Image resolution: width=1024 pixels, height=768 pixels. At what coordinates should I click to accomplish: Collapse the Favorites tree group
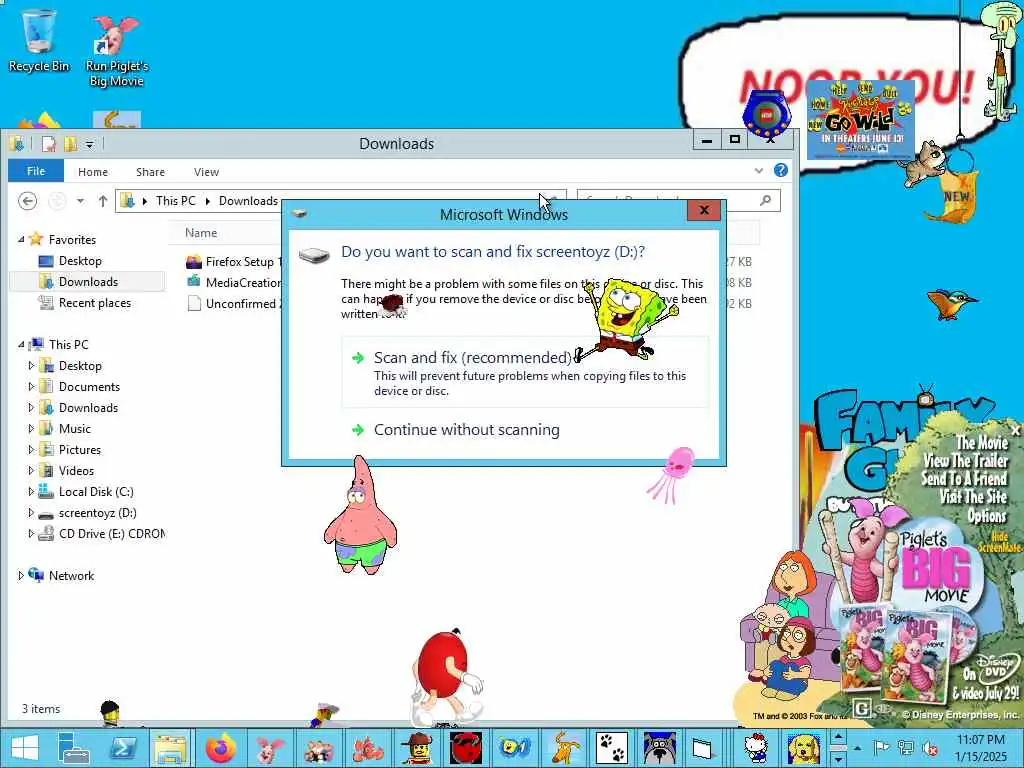pos(21,240)
